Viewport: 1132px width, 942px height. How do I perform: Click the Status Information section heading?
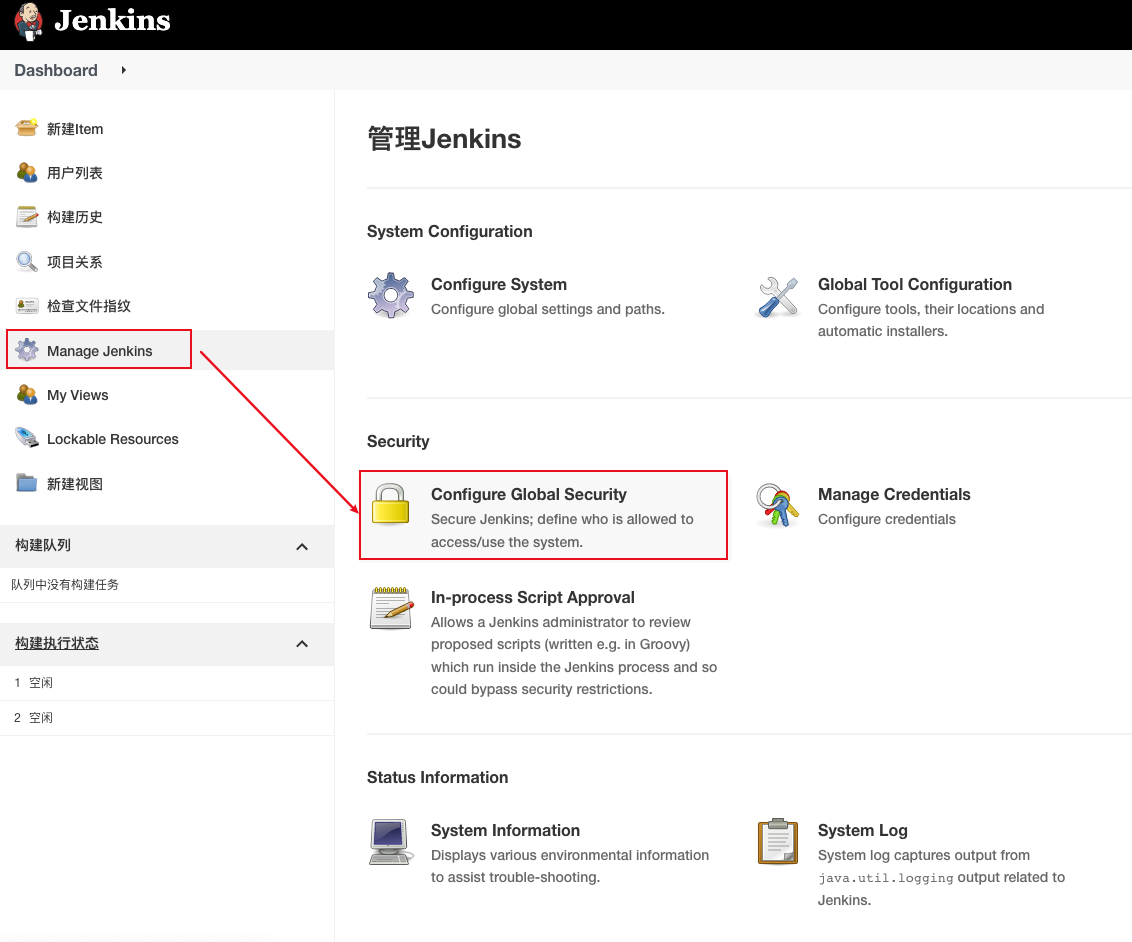(x=437, y=777)
